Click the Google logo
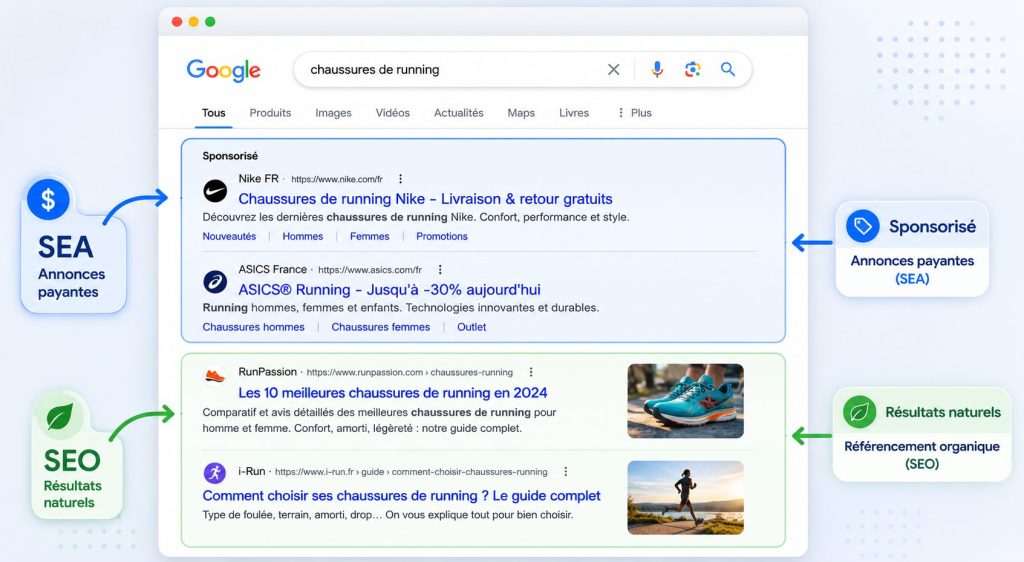This screenshot has width=1024, height=562. point(223,70)
